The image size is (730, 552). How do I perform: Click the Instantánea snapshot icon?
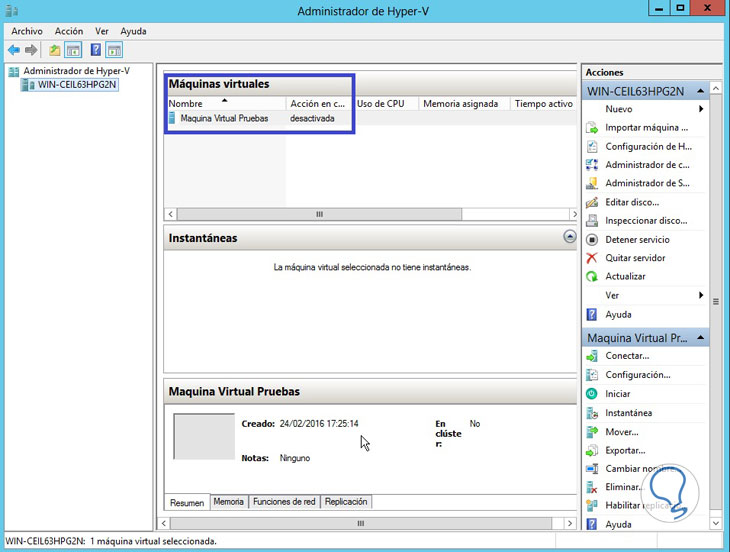592,413
